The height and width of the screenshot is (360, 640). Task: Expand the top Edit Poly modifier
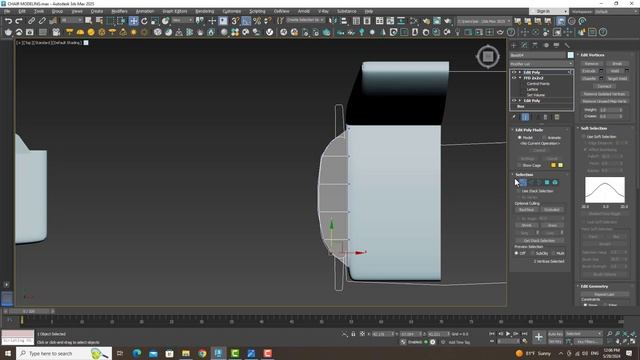click(x=520, y=72)
